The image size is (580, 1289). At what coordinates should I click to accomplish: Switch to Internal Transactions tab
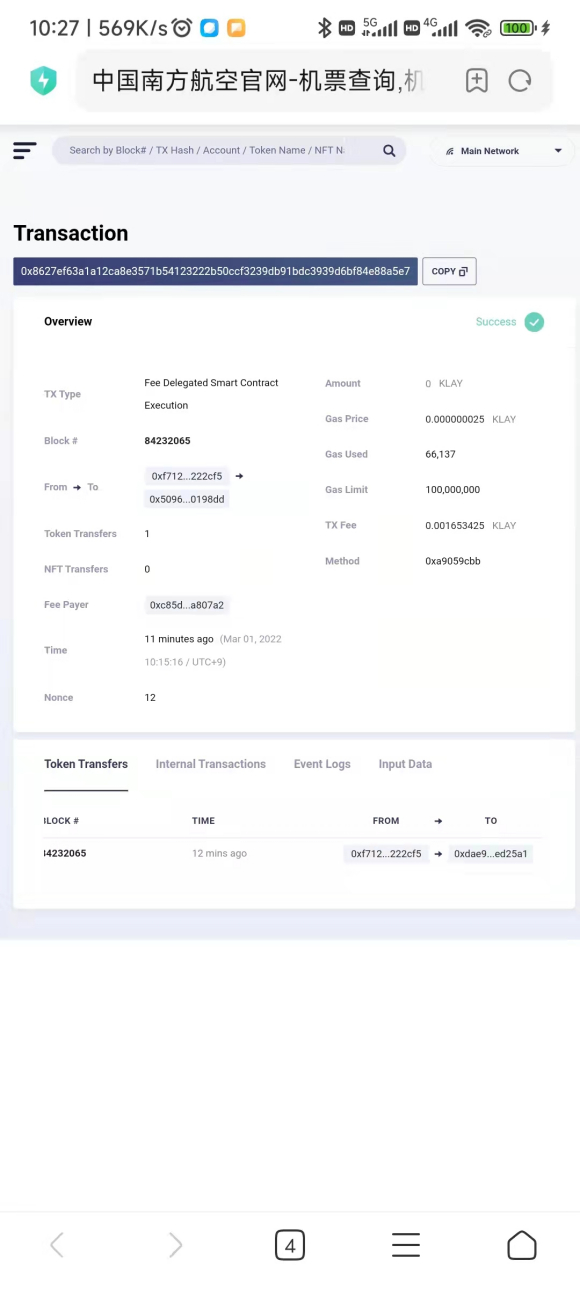point(211,764)
